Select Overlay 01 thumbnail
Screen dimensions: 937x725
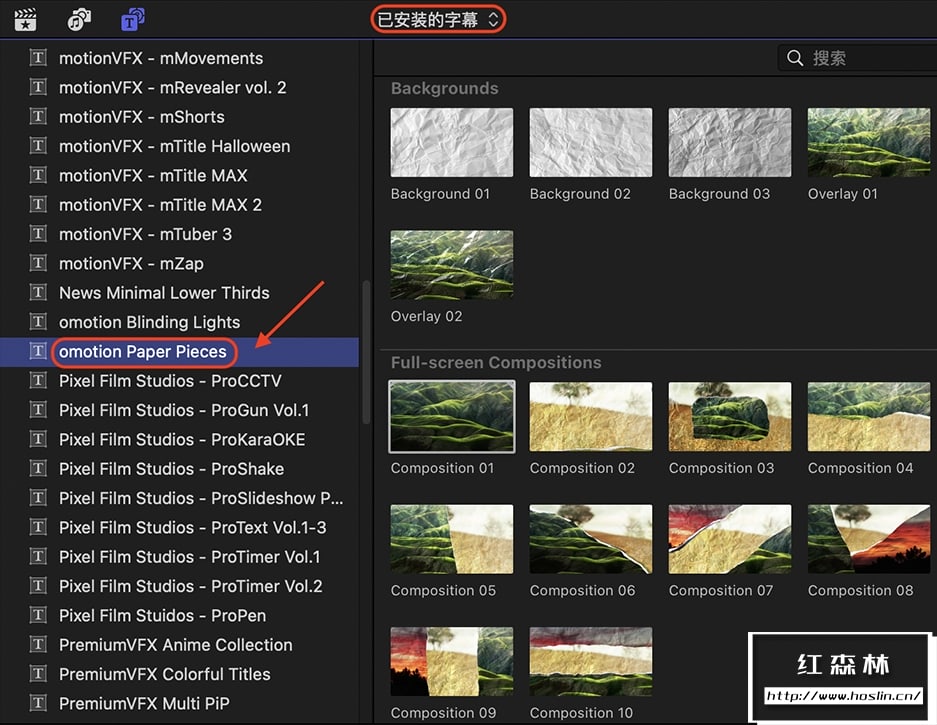tap(869, 142)
